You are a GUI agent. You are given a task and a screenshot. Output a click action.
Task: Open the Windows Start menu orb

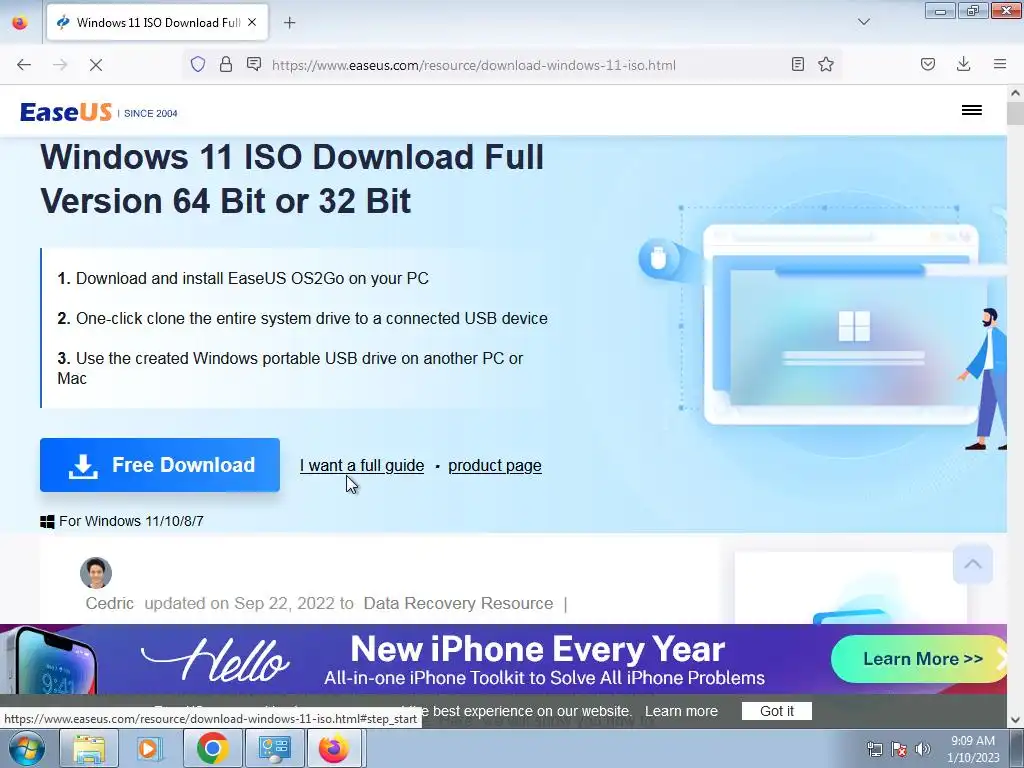tap(26, 748)
